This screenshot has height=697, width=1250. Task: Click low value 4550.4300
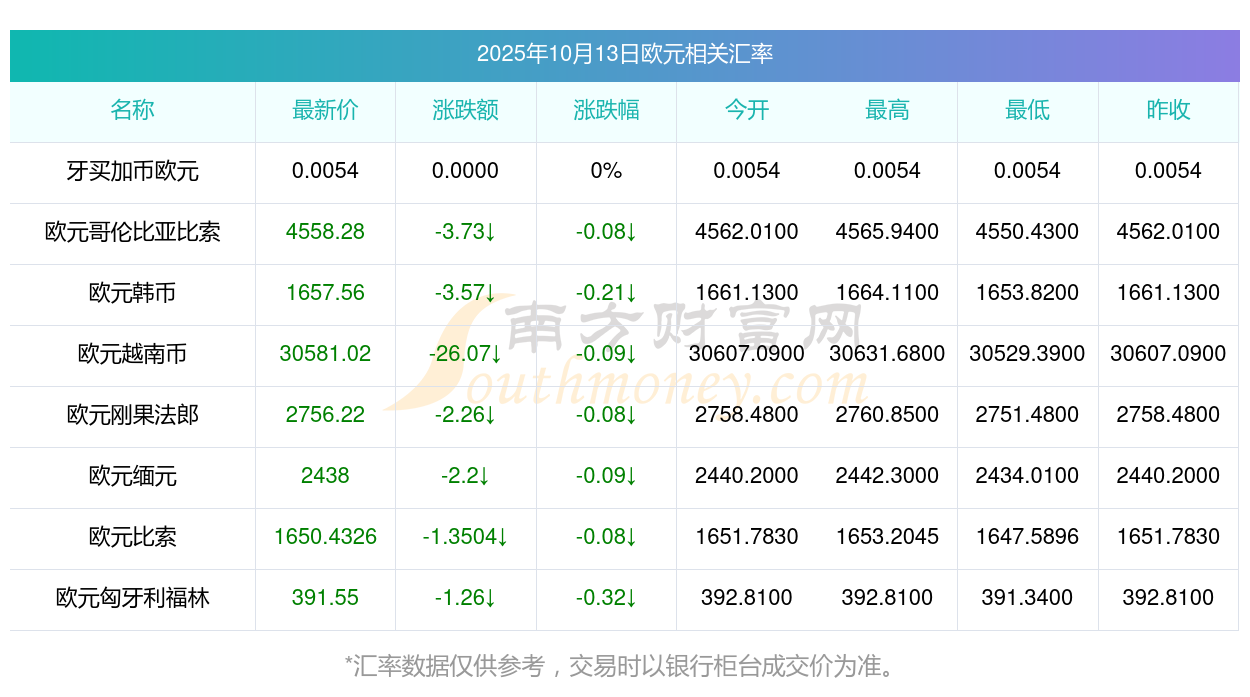coord(1027,232)
